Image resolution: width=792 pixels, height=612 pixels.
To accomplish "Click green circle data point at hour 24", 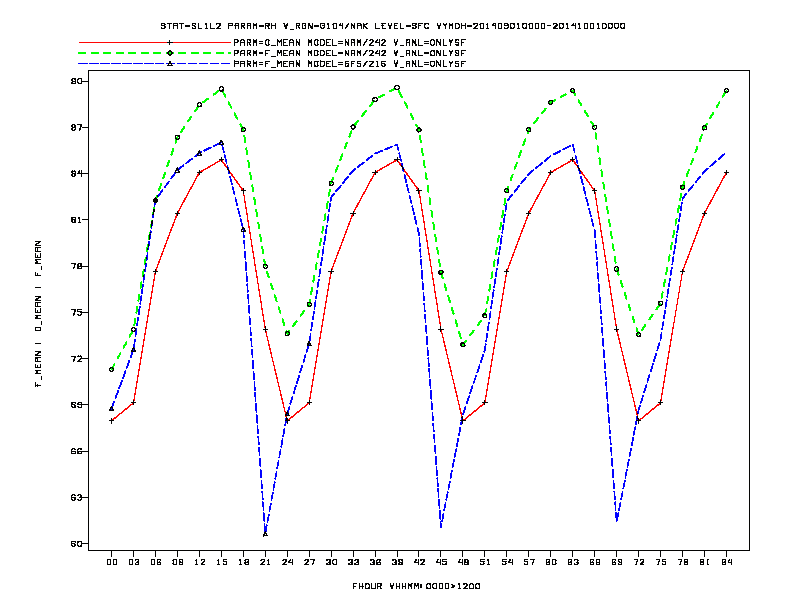I will [287, 333].
